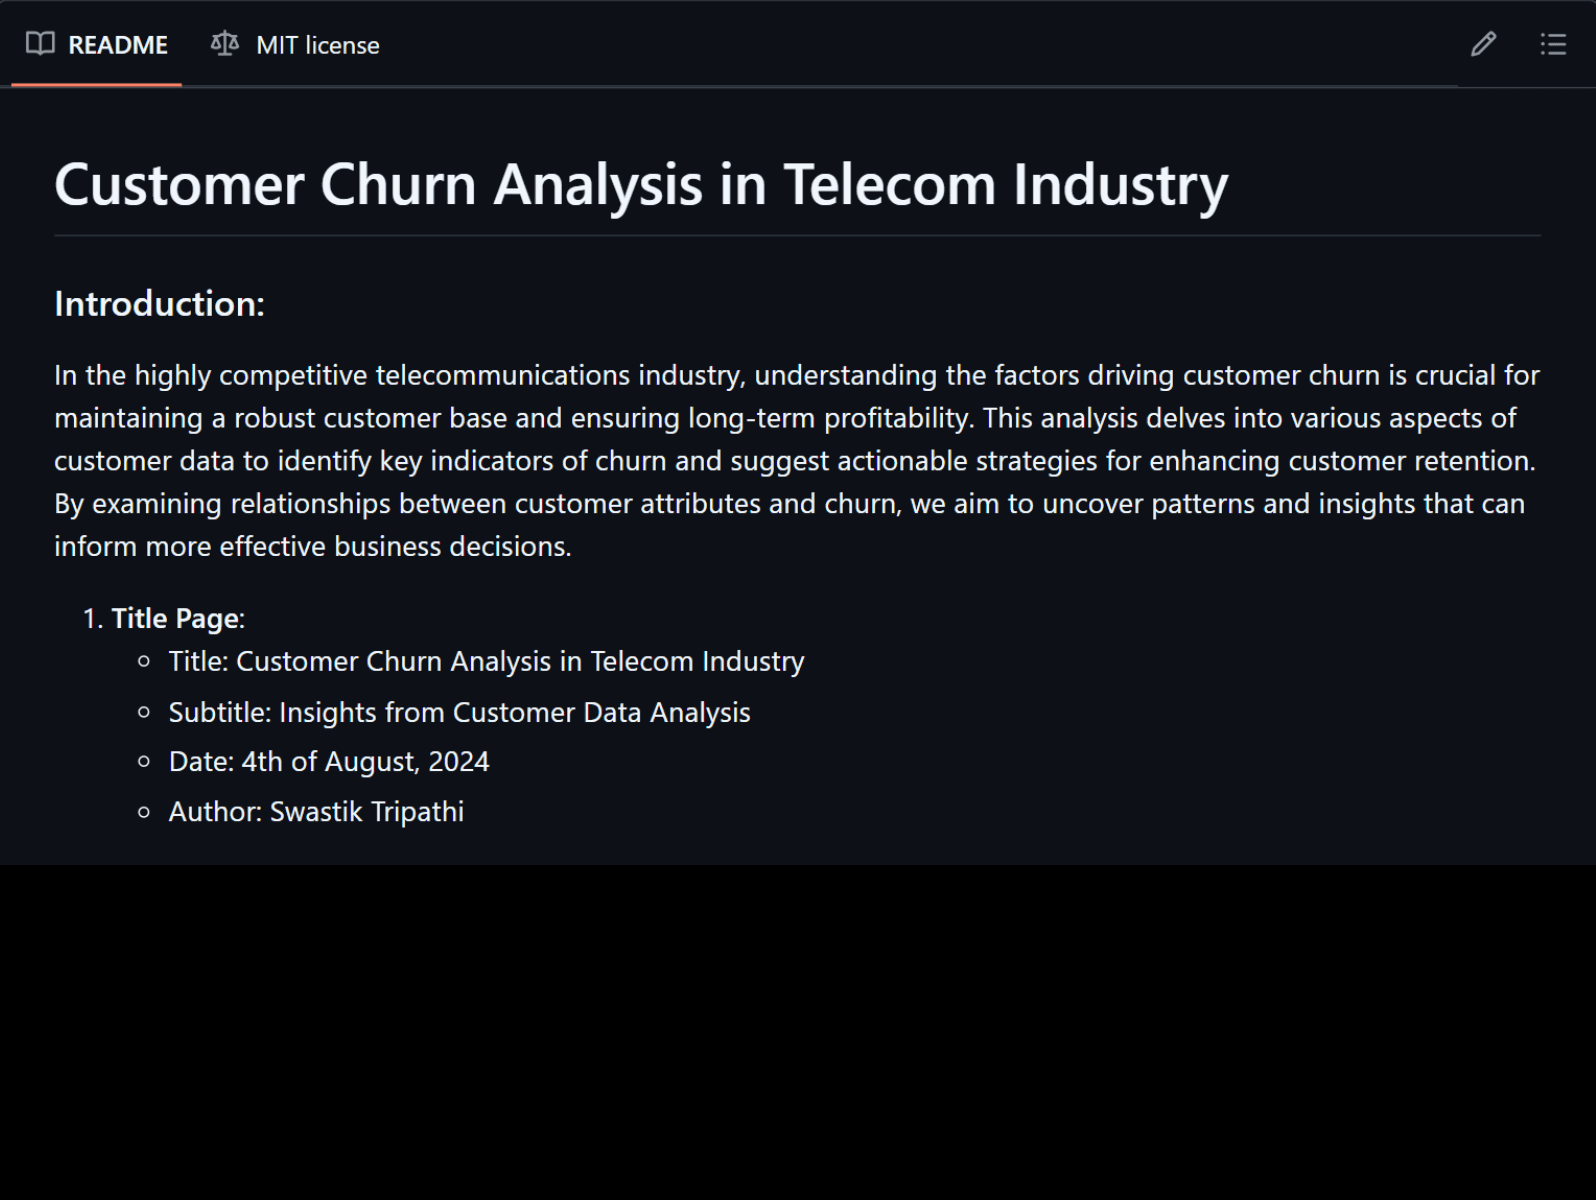Click the Date: 4th of August, 2024 line
The height and width of the screenshot is (1200, 1596).
[329, 761]
